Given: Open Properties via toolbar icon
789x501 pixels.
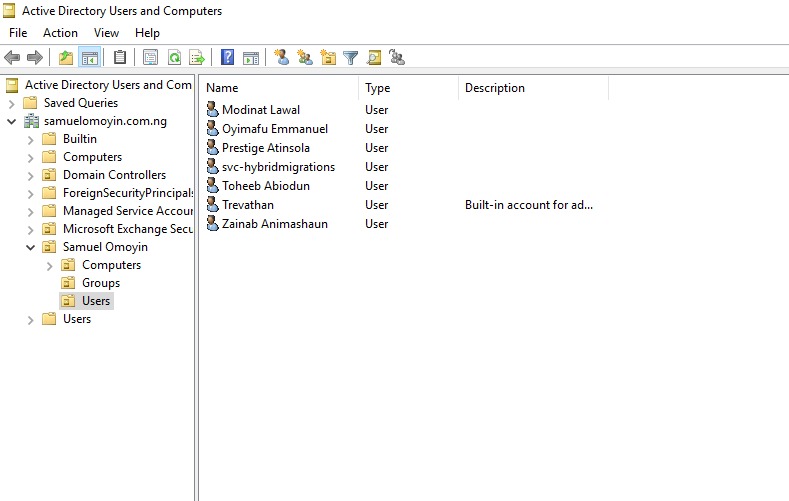Looking at the screenshot, I should pos(150,57).
